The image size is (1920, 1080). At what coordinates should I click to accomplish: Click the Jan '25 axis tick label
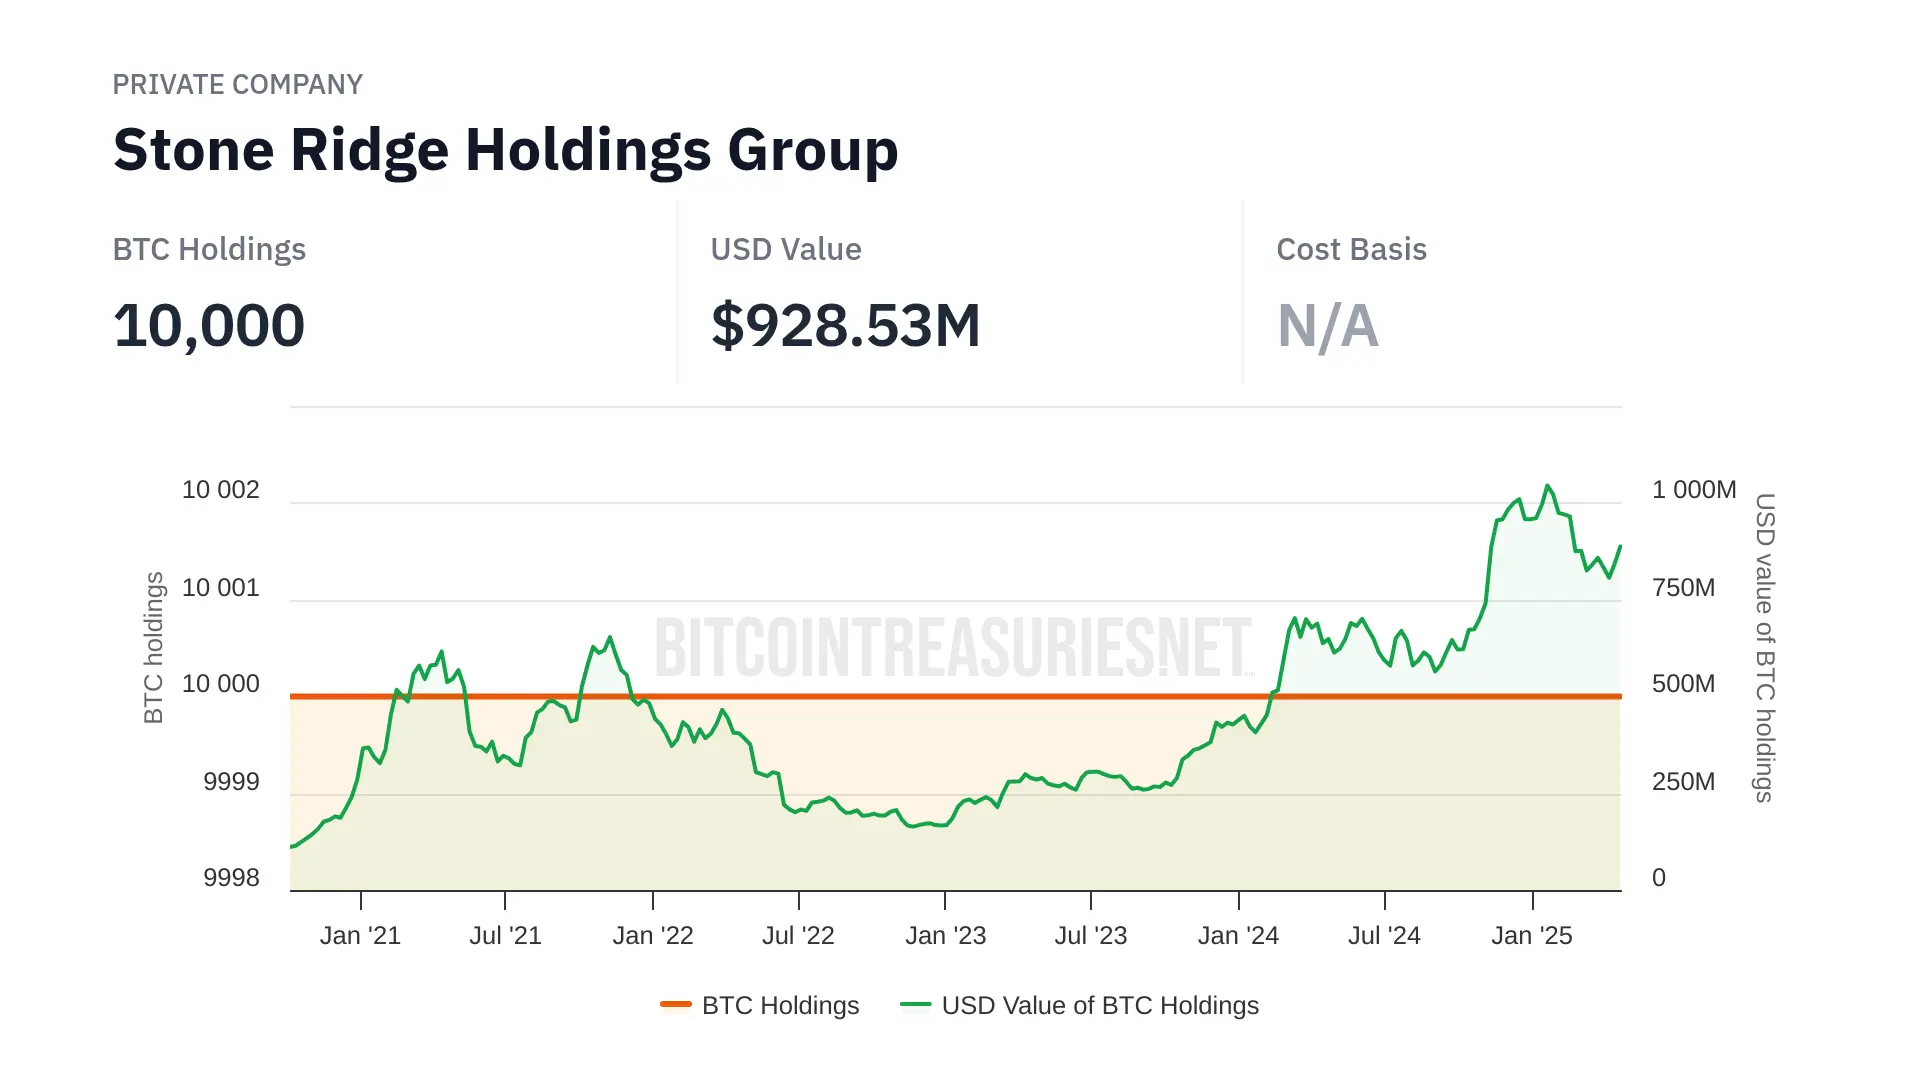[x=1531, y=935]
